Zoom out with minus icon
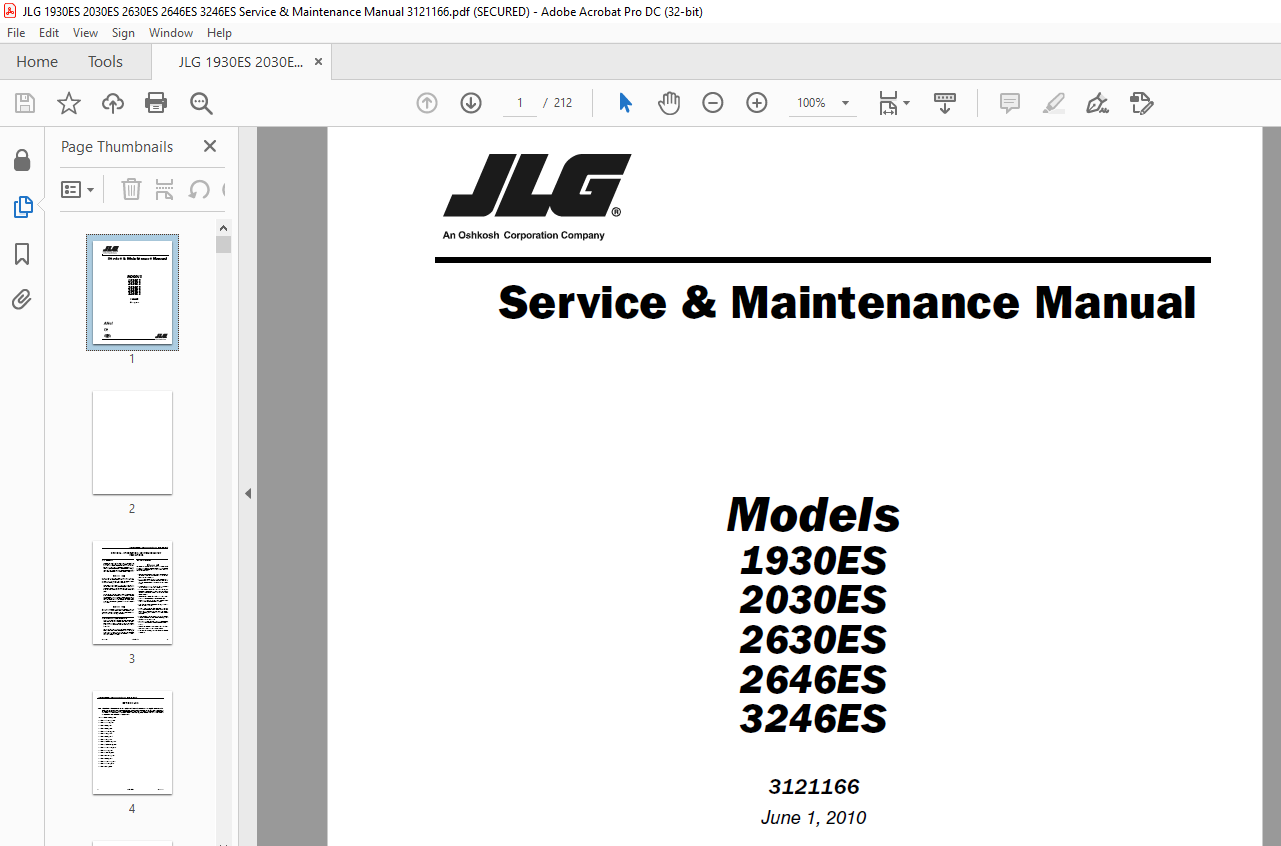Viewport: 1281px width, 846px height. coord(713,103)
